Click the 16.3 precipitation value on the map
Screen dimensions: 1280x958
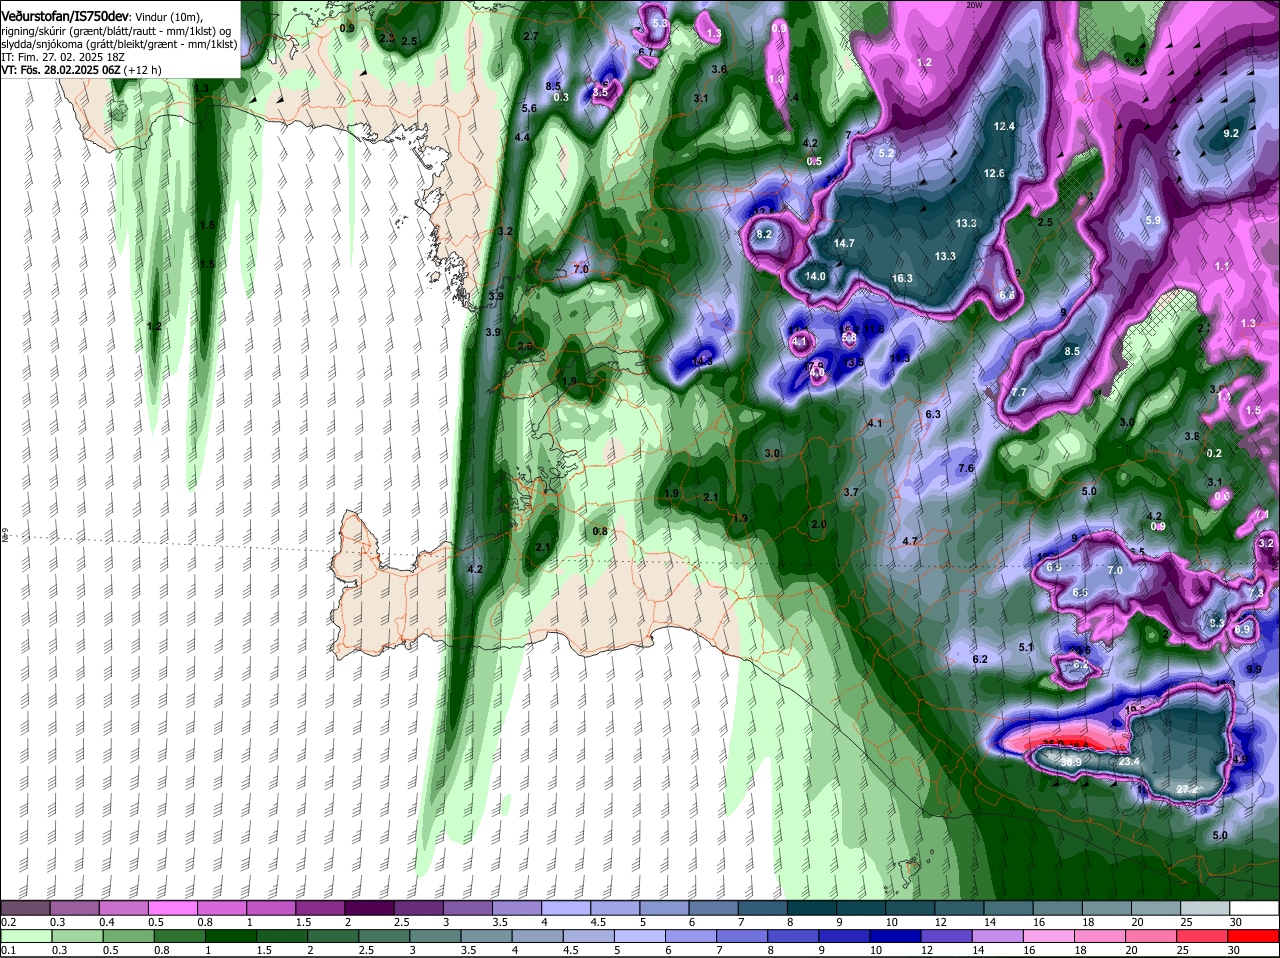(903, 278)
